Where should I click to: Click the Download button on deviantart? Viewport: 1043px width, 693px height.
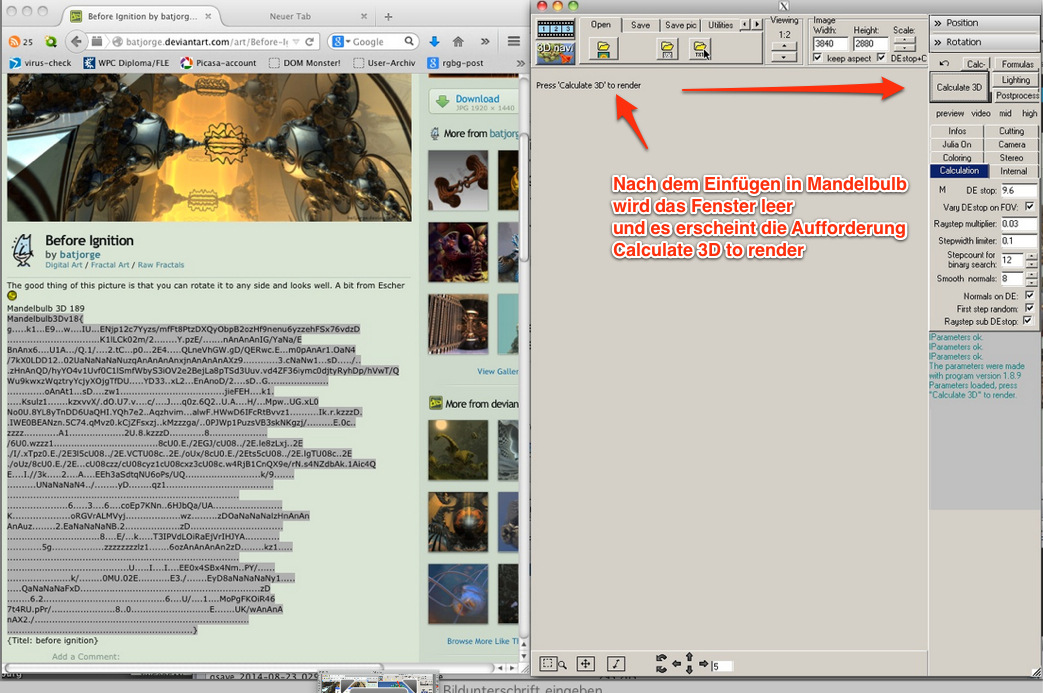pos(474,101)
